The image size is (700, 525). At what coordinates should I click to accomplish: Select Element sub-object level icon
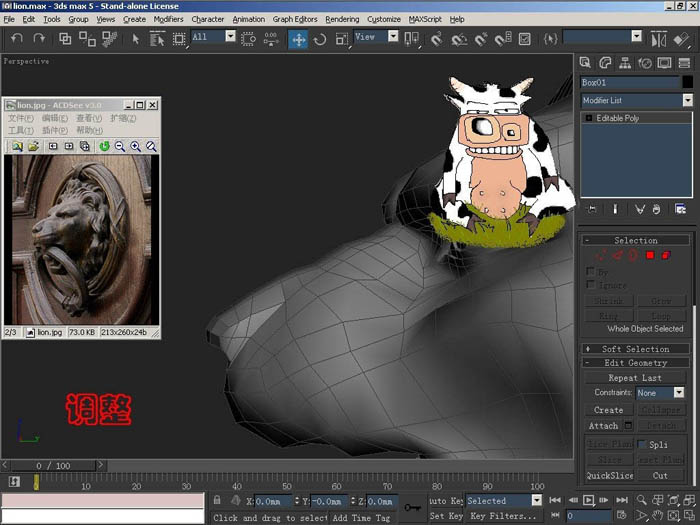pos(666,255)
